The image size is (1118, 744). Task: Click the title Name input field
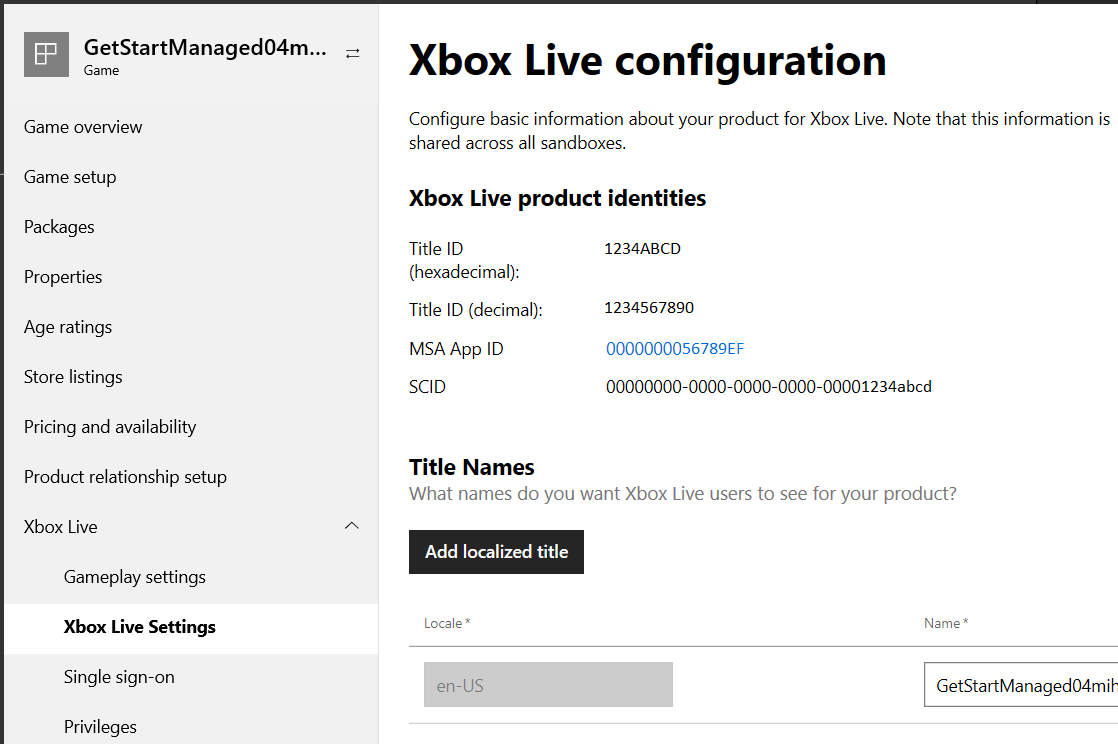[1021, 685]
